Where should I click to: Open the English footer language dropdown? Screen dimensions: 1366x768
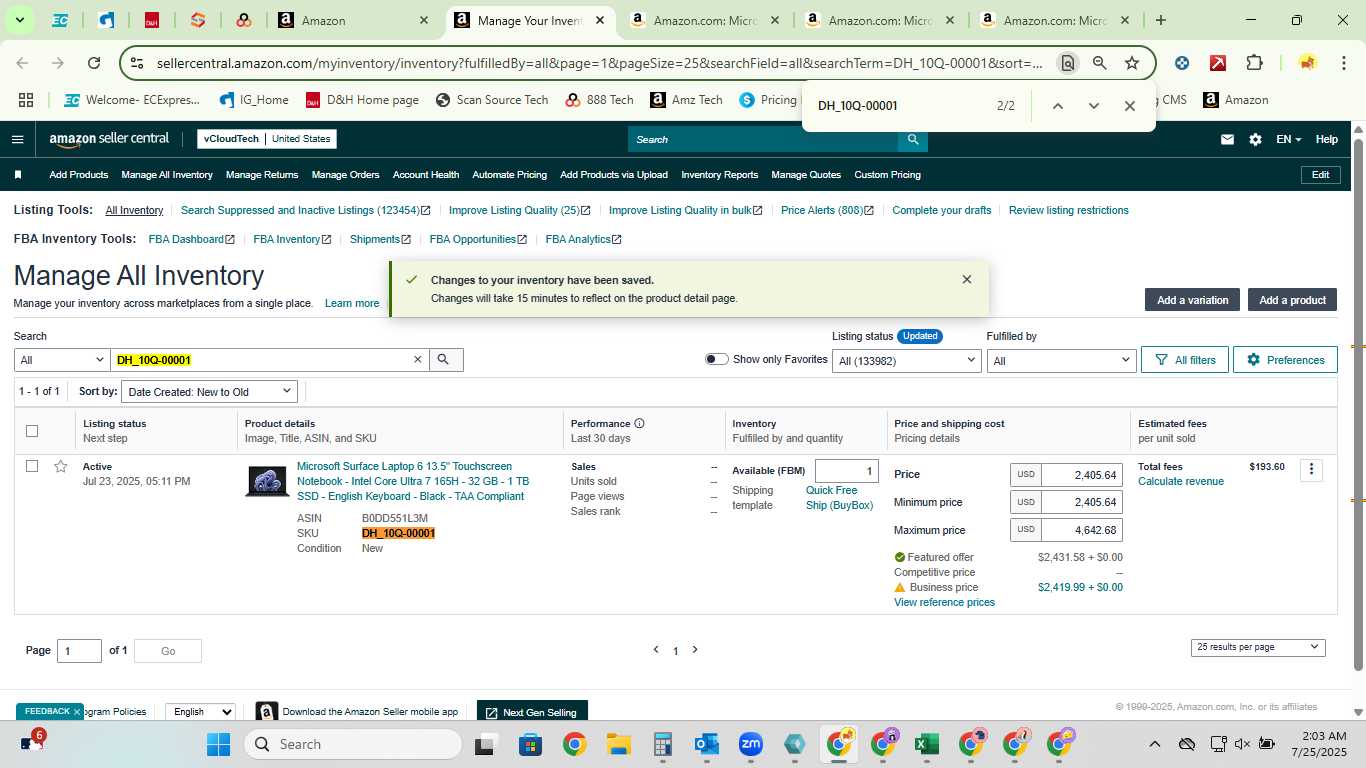tap(200, 712)
